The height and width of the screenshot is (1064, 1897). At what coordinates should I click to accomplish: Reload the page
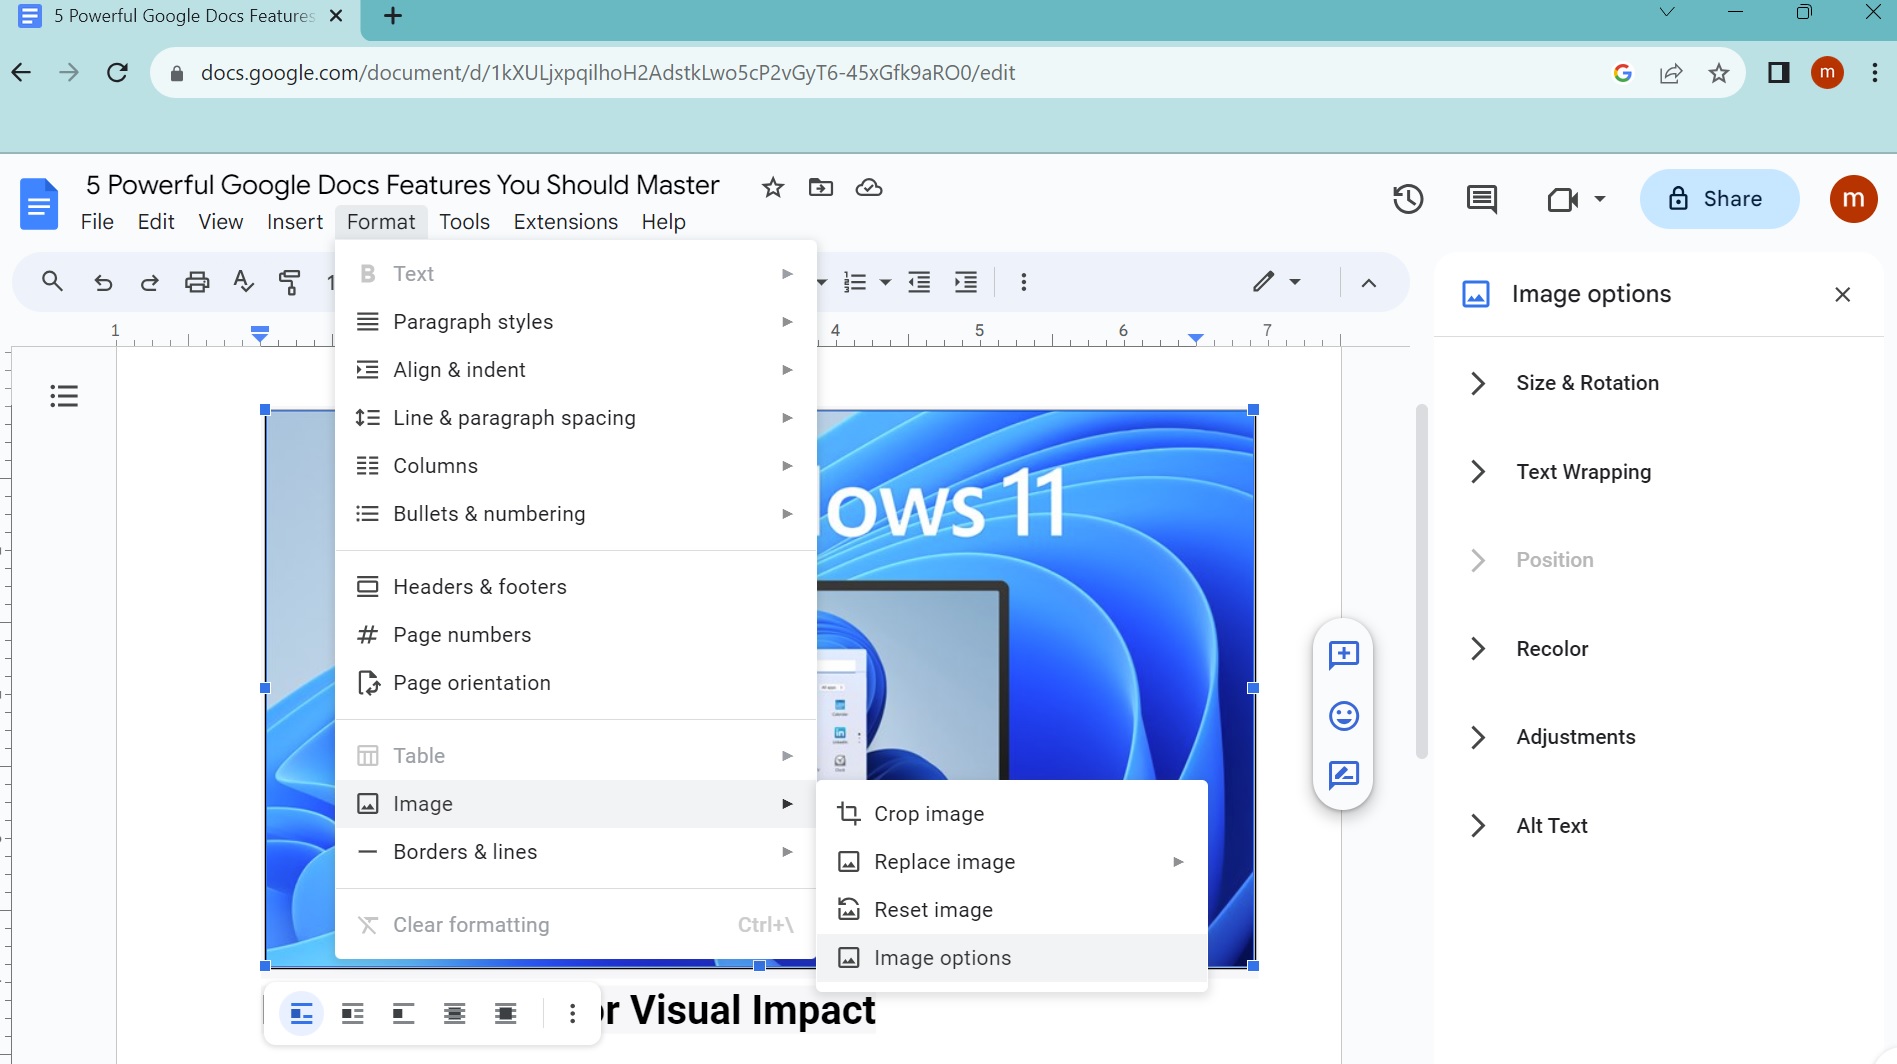pos(117,73)
